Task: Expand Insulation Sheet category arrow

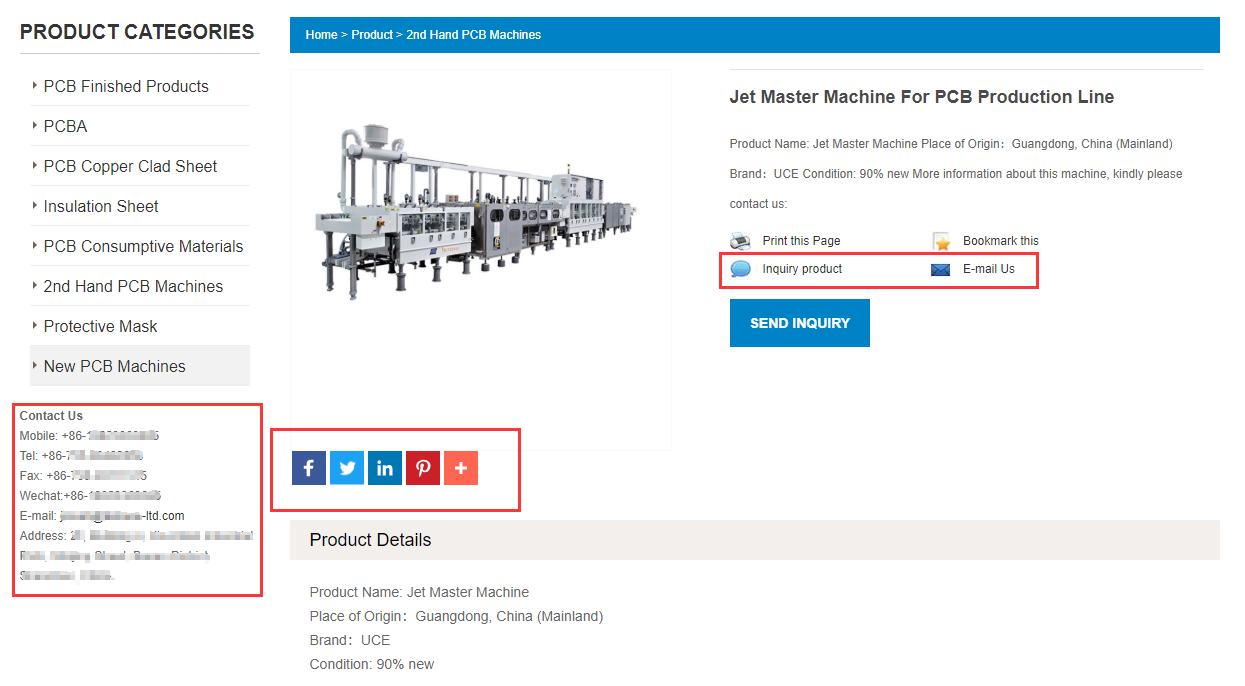Action: pyautogui.click(x=35, y=206)
